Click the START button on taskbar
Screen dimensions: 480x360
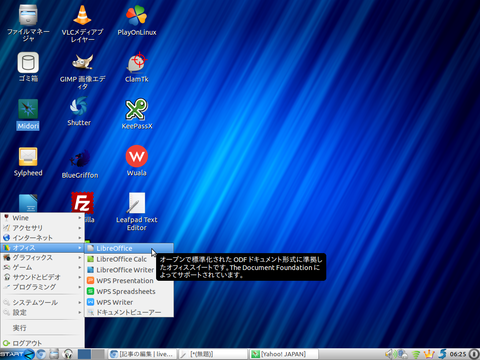click(x=17, y=354)
